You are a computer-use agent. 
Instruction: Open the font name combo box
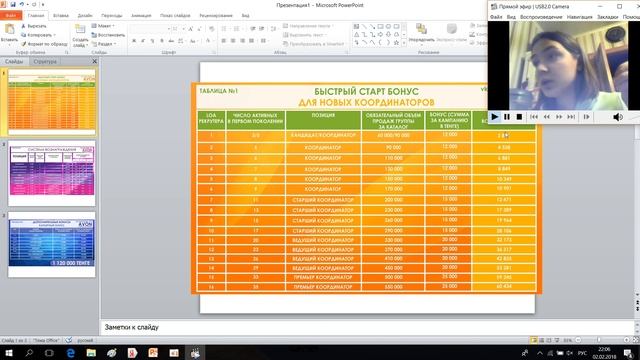(150, 29)
